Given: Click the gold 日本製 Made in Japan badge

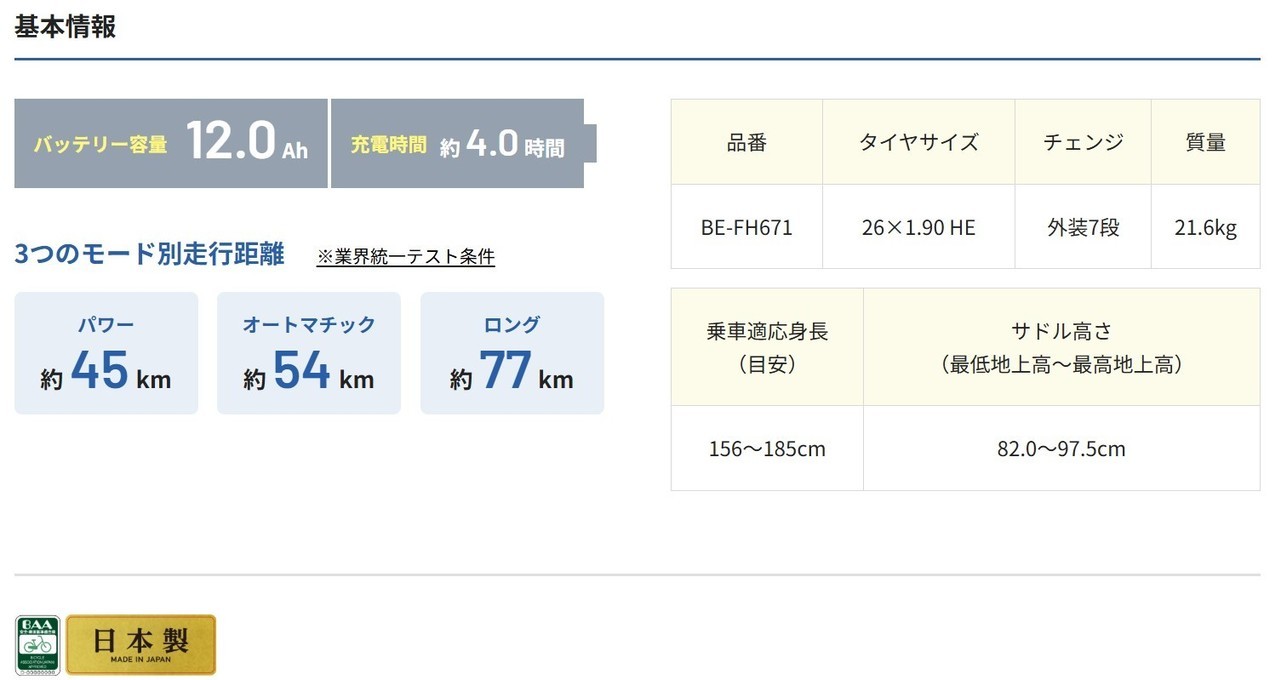Looking at the screenshot, I should pyautogui.click(x=141, y=645).
